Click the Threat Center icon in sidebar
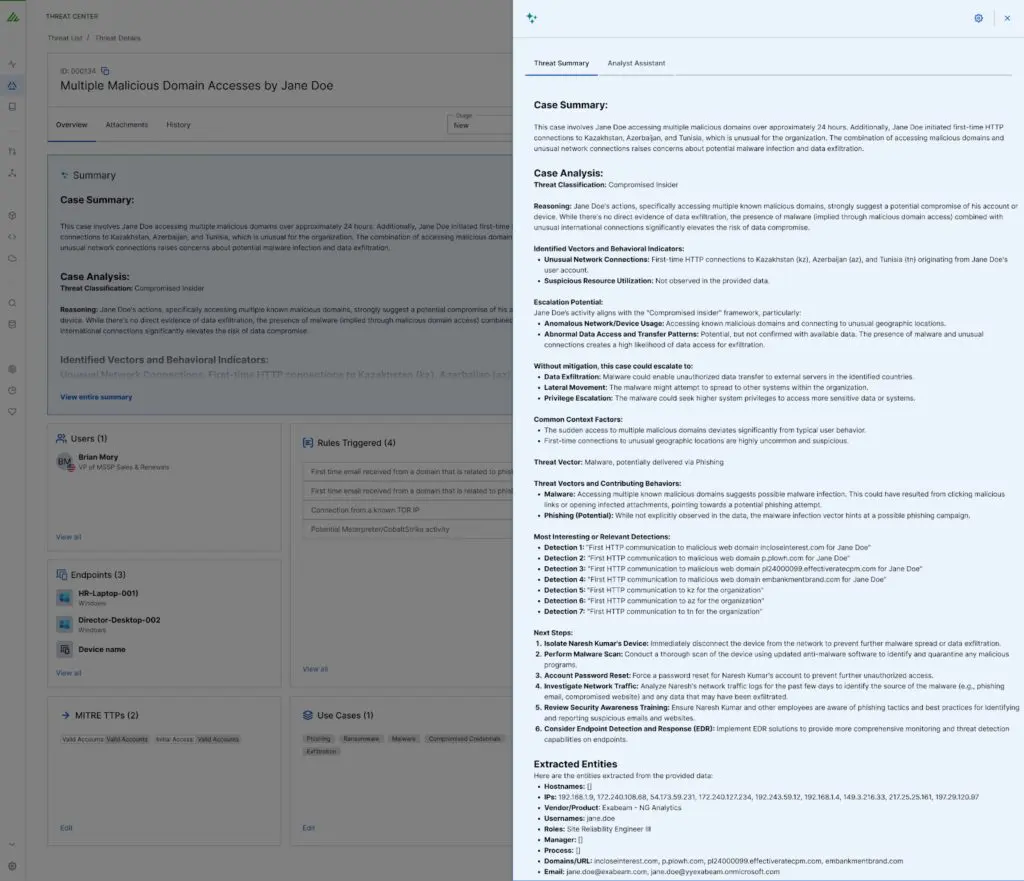 point(12,85)
